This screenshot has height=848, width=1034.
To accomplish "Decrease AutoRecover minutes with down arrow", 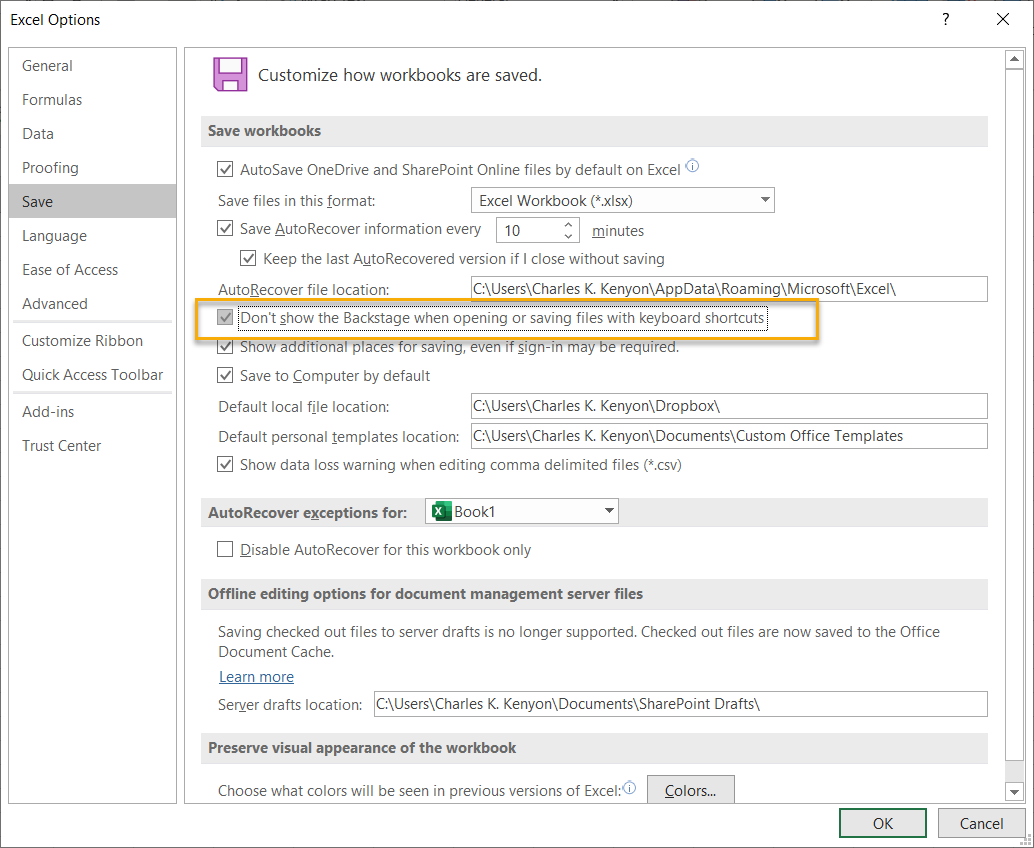I will (x=568, y=236).
